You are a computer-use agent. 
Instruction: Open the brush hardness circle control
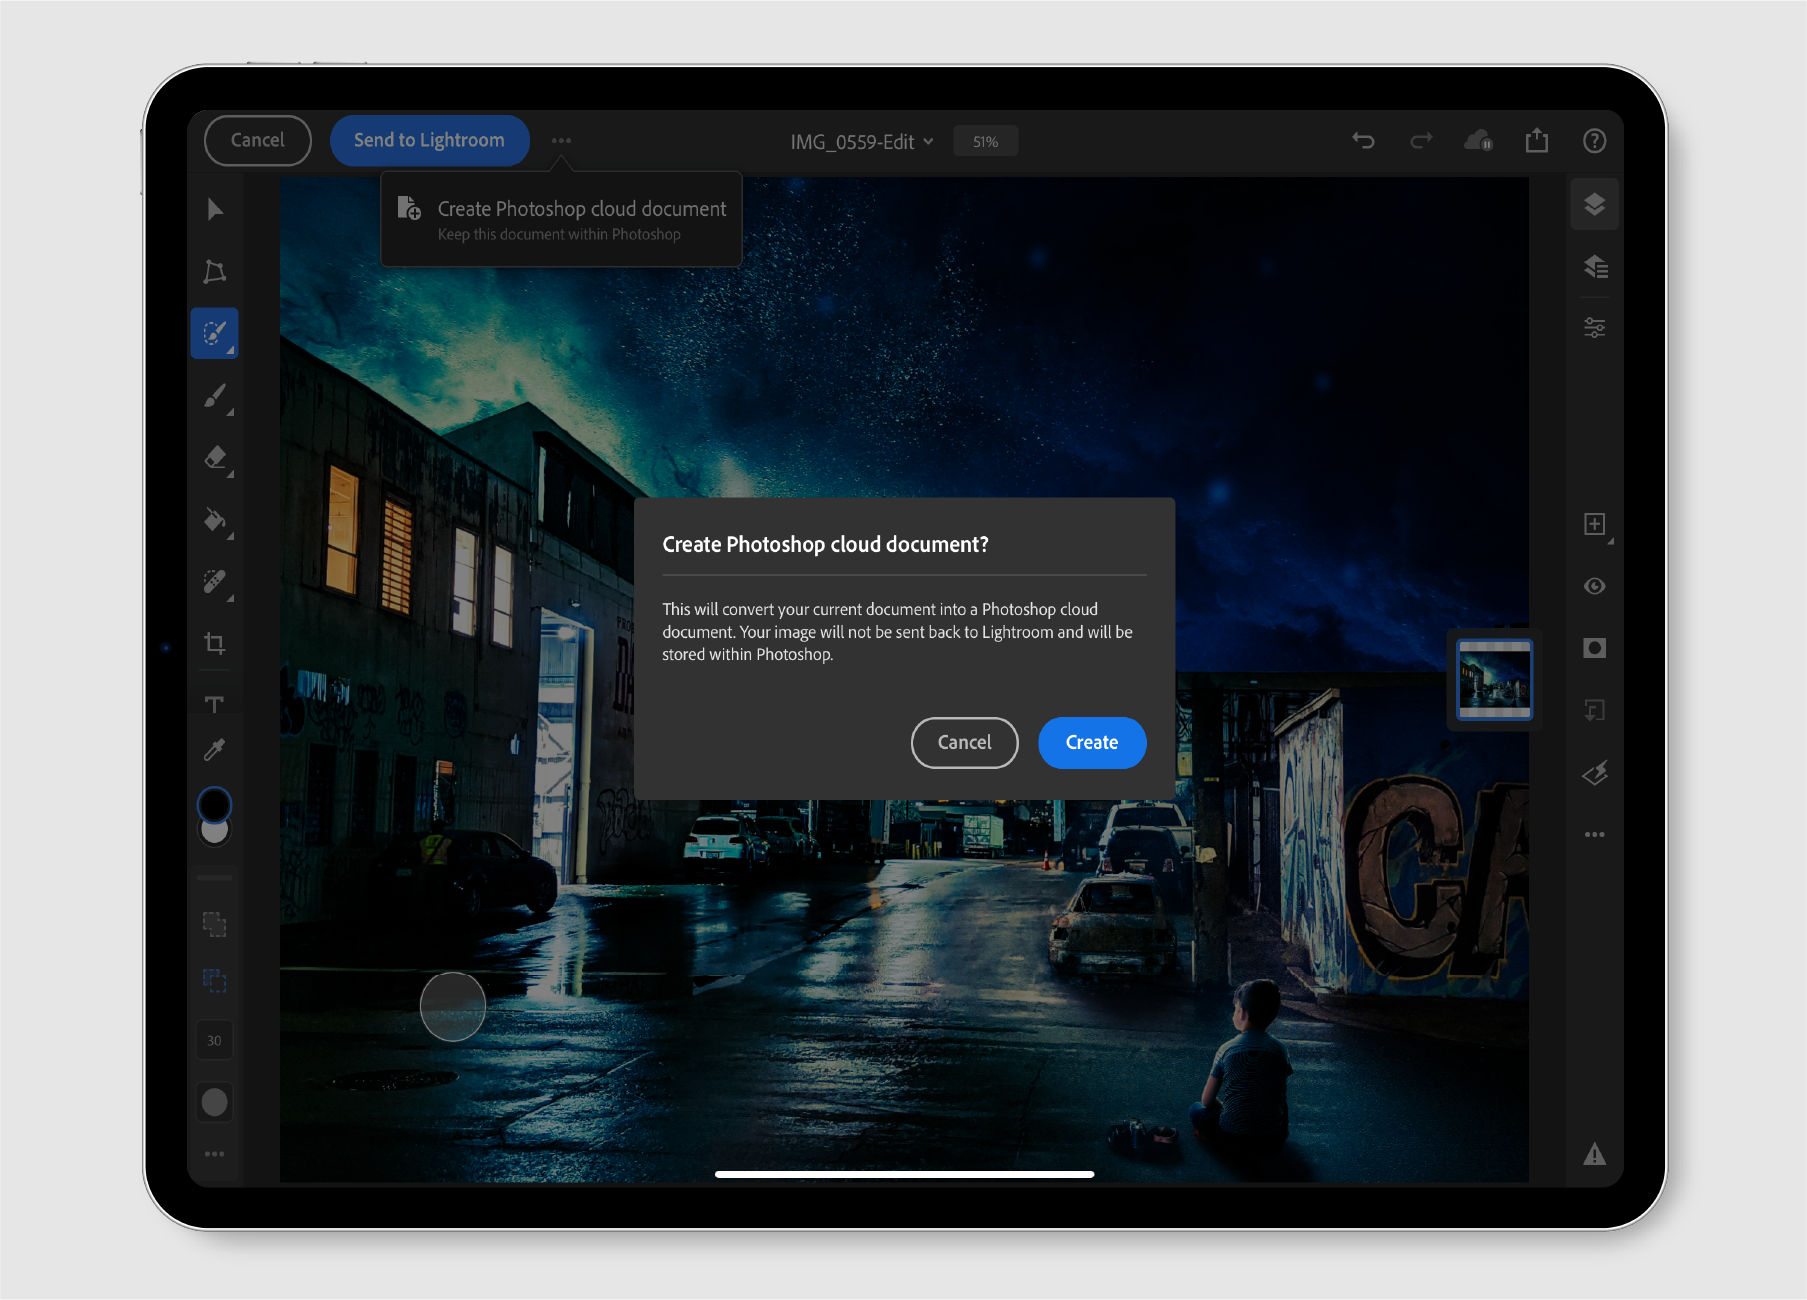pyautogui.click(x=215, y=1102)
